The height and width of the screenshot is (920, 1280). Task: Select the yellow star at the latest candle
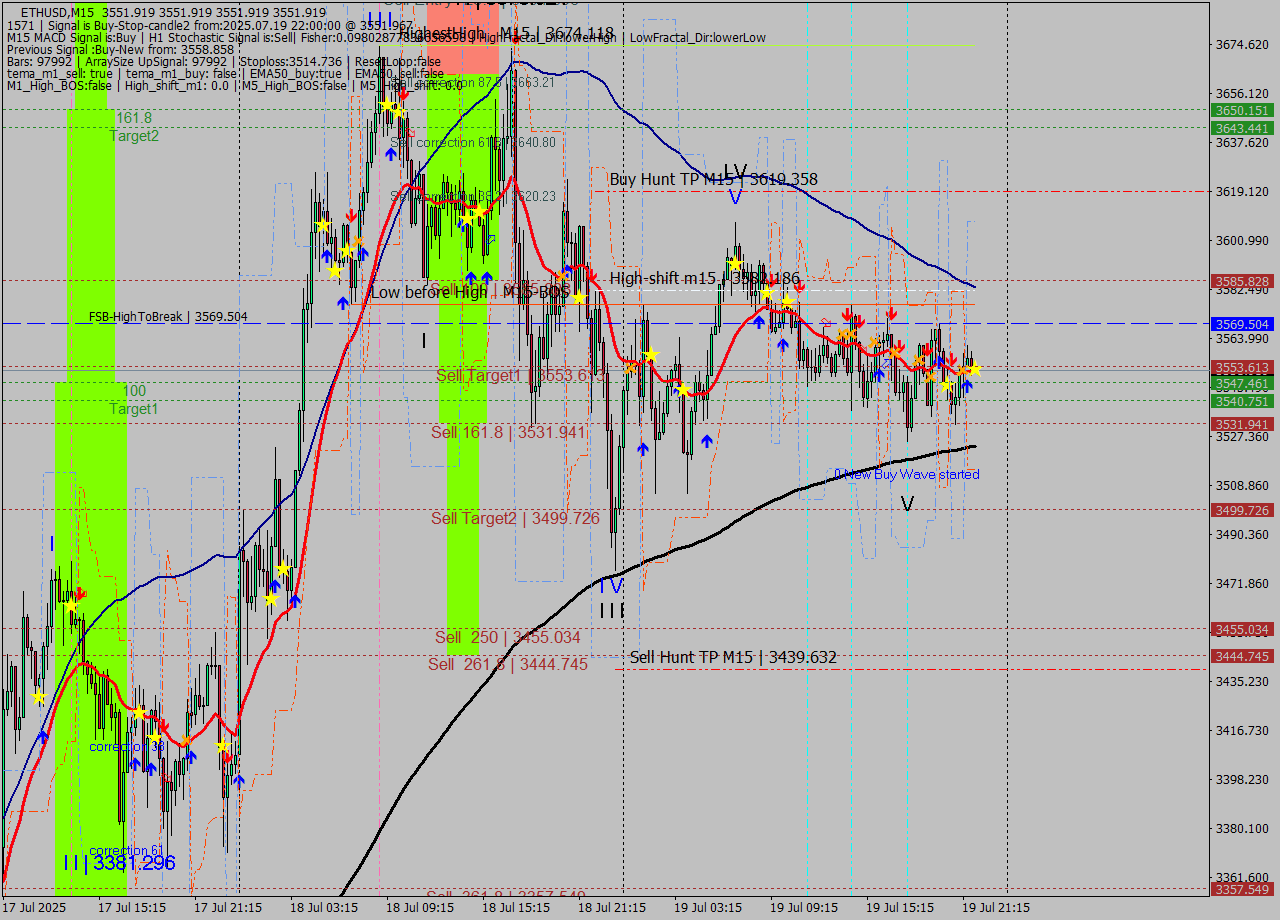coord(974,369)
